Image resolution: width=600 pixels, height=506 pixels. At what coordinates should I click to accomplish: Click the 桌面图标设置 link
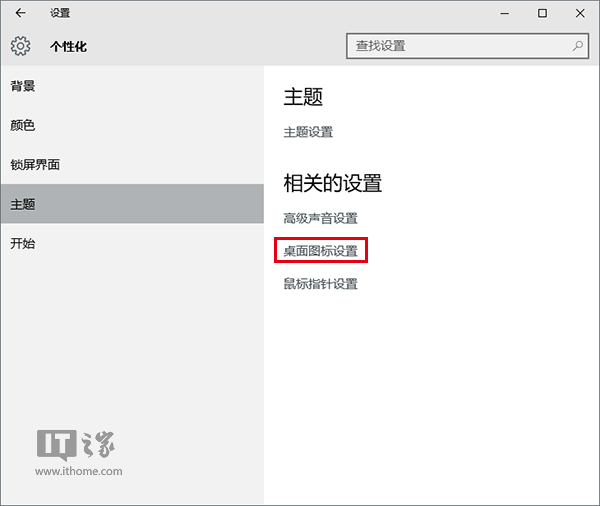(x=320, y=251)
